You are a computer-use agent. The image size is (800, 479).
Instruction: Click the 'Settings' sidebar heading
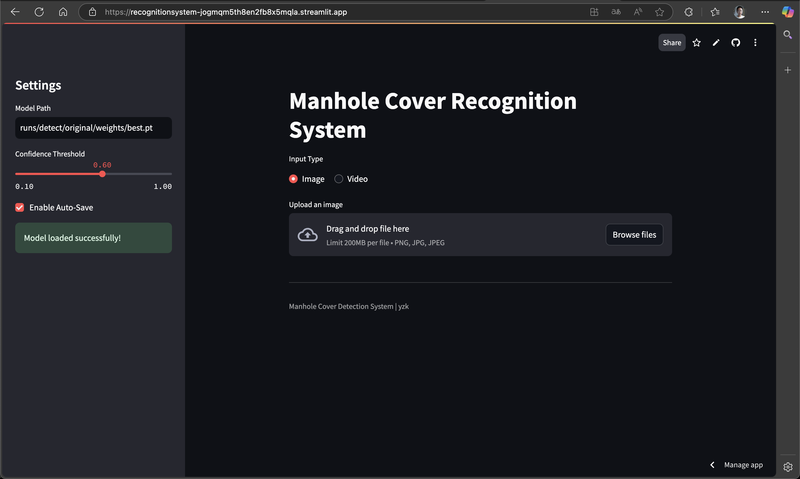coord(38,85)
